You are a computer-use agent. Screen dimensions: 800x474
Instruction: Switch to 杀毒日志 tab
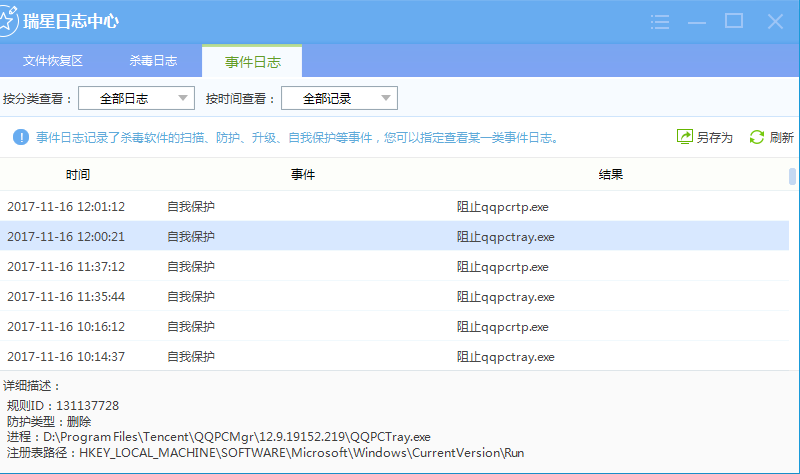click(153, 61)
